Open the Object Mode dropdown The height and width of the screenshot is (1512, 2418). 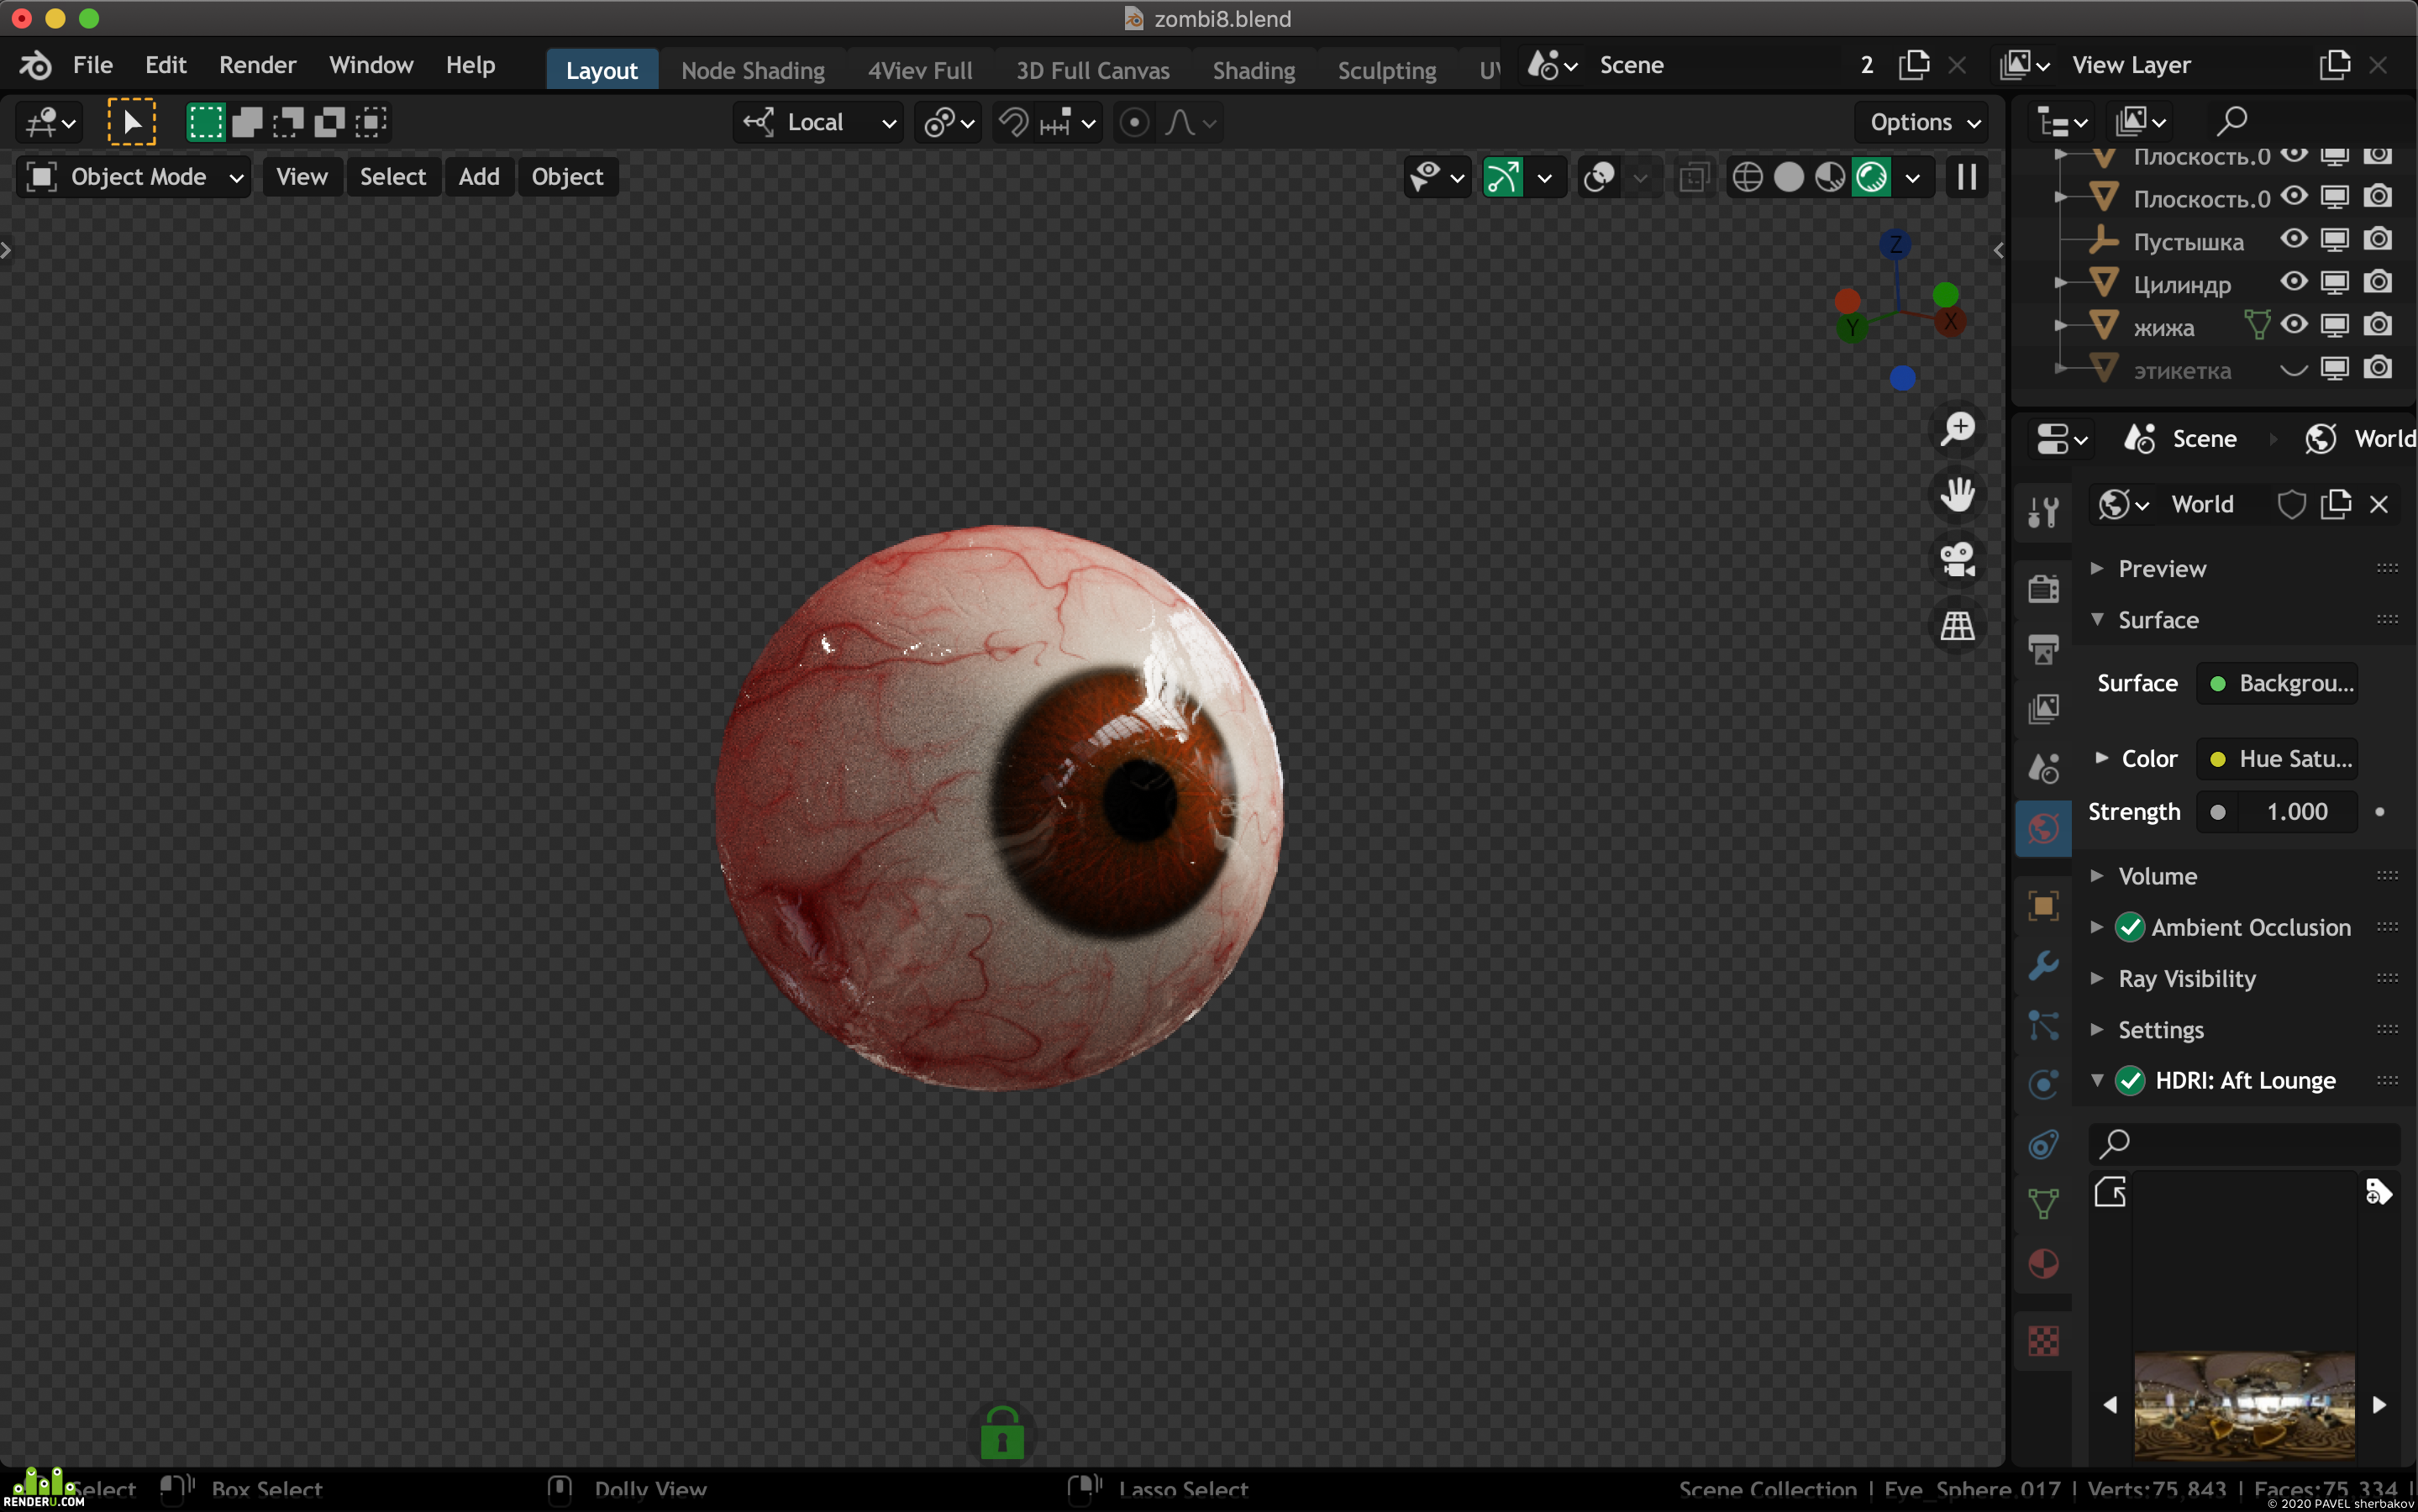pos(133,177)
